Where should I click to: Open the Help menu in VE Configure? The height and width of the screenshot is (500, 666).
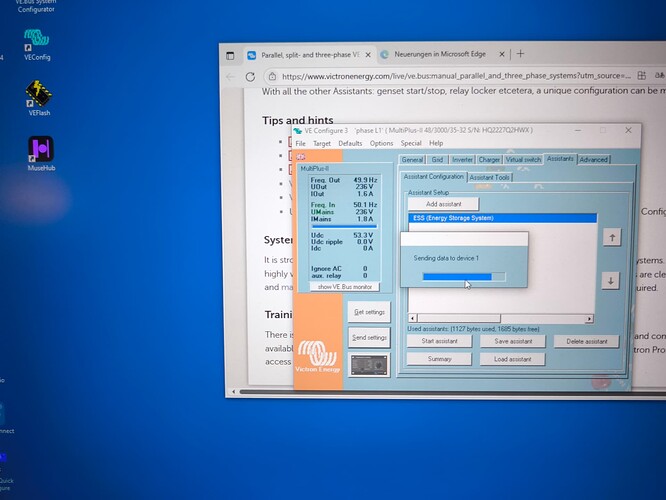pos(436,143)
